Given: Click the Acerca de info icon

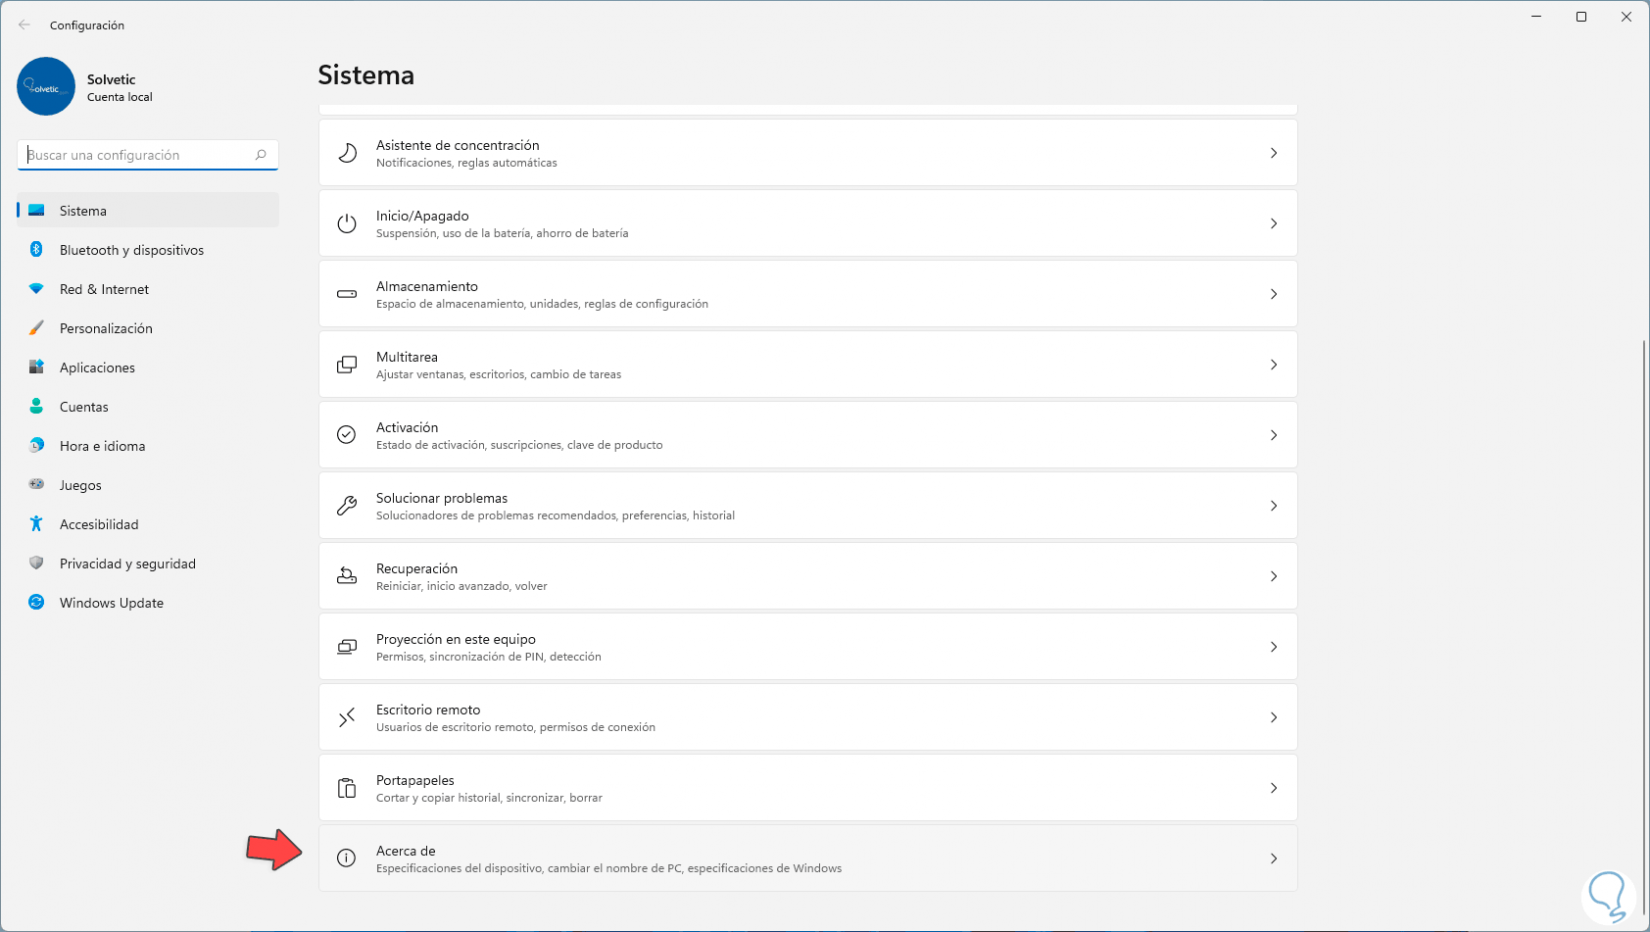Looking at the screenshot, I should [x=347, y=858].
